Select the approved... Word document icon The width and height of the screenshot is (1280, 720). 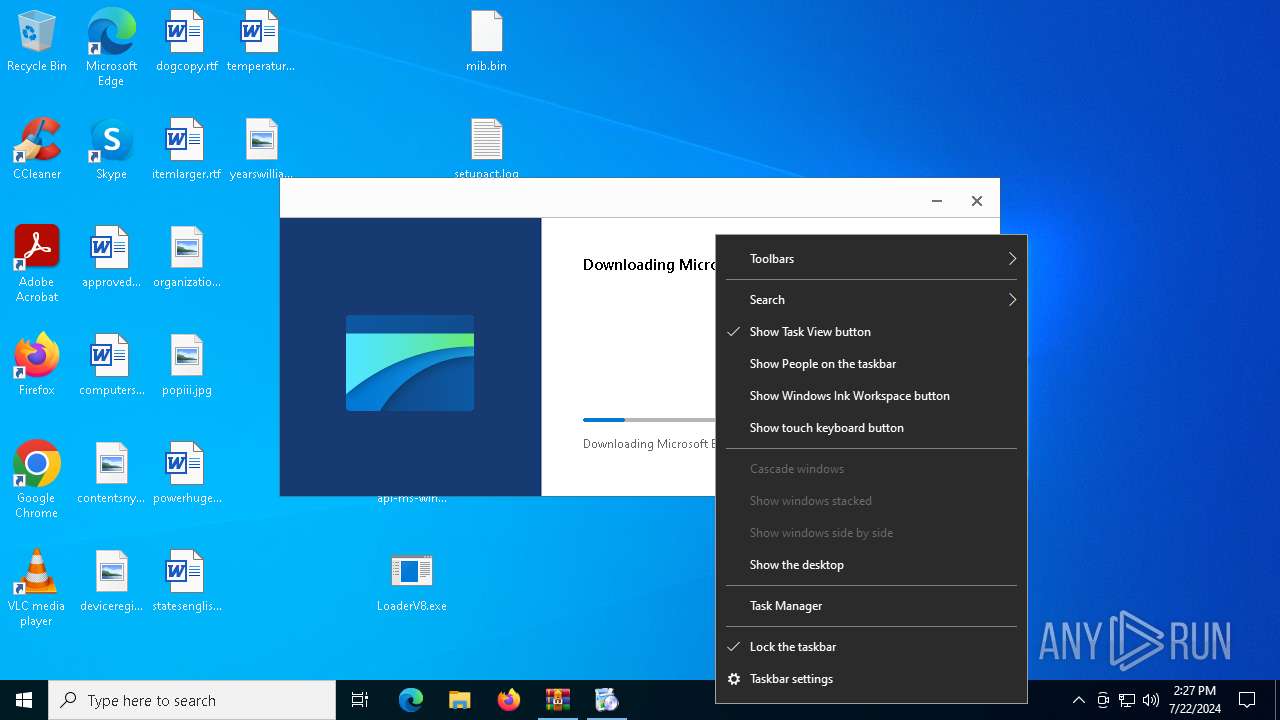coord(111,258)
